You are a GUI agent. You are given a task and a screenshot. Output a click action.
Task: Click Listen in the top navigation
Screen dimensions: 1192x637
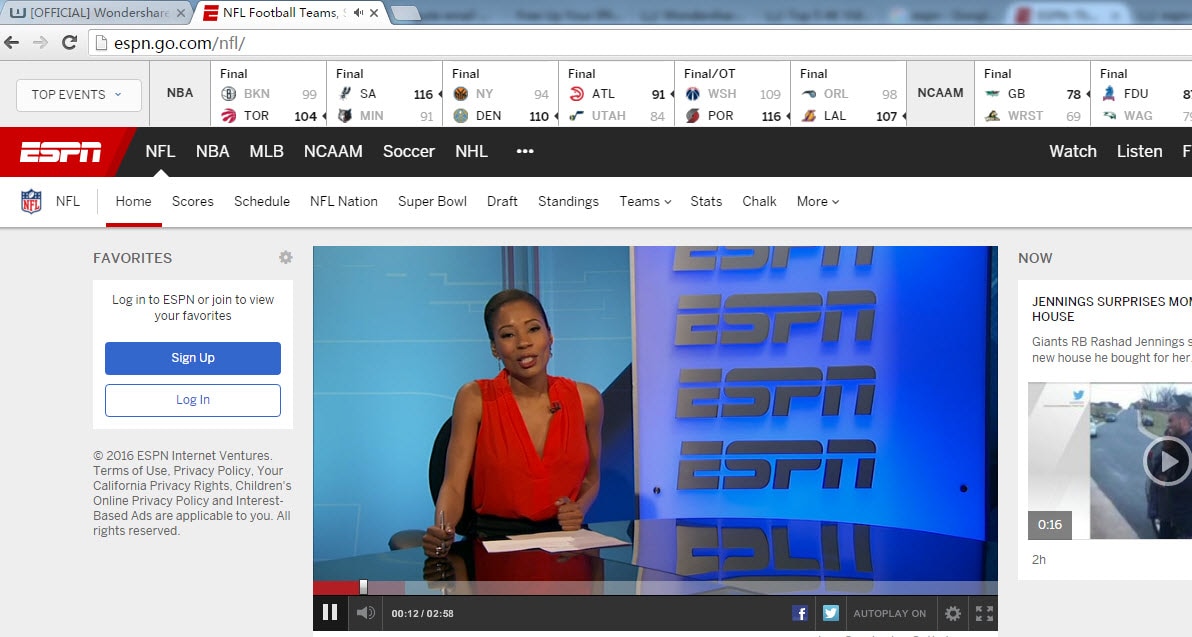coord(1139,151)
